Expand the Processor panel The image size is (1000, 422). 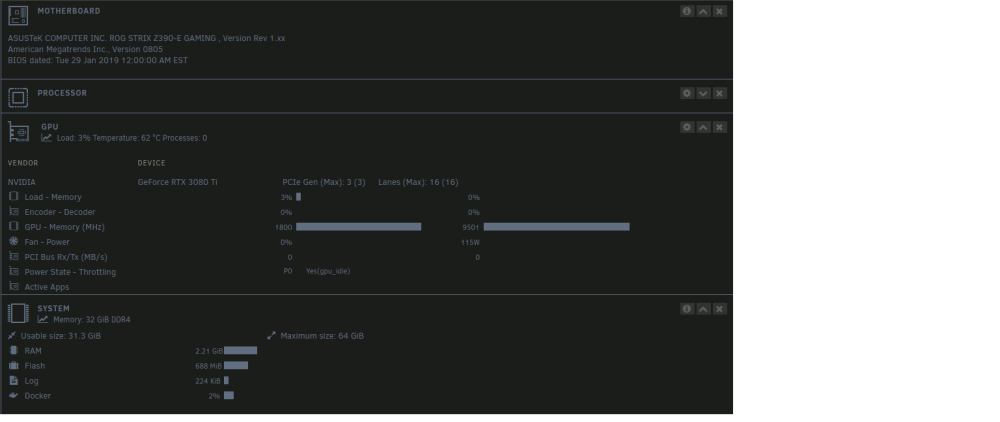pos(703,93)
